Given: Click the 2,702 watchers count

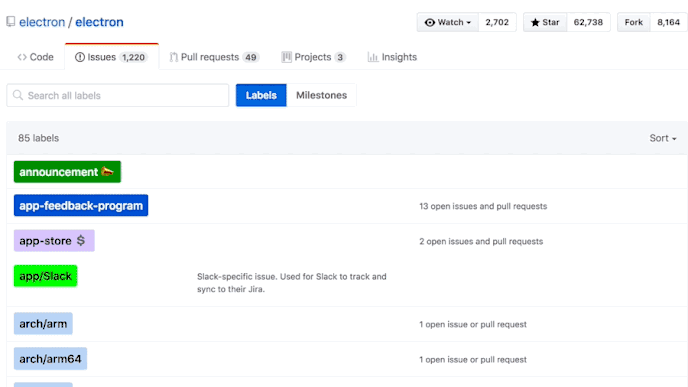Looking at the screenshot, I should click(x=497, y=22).
